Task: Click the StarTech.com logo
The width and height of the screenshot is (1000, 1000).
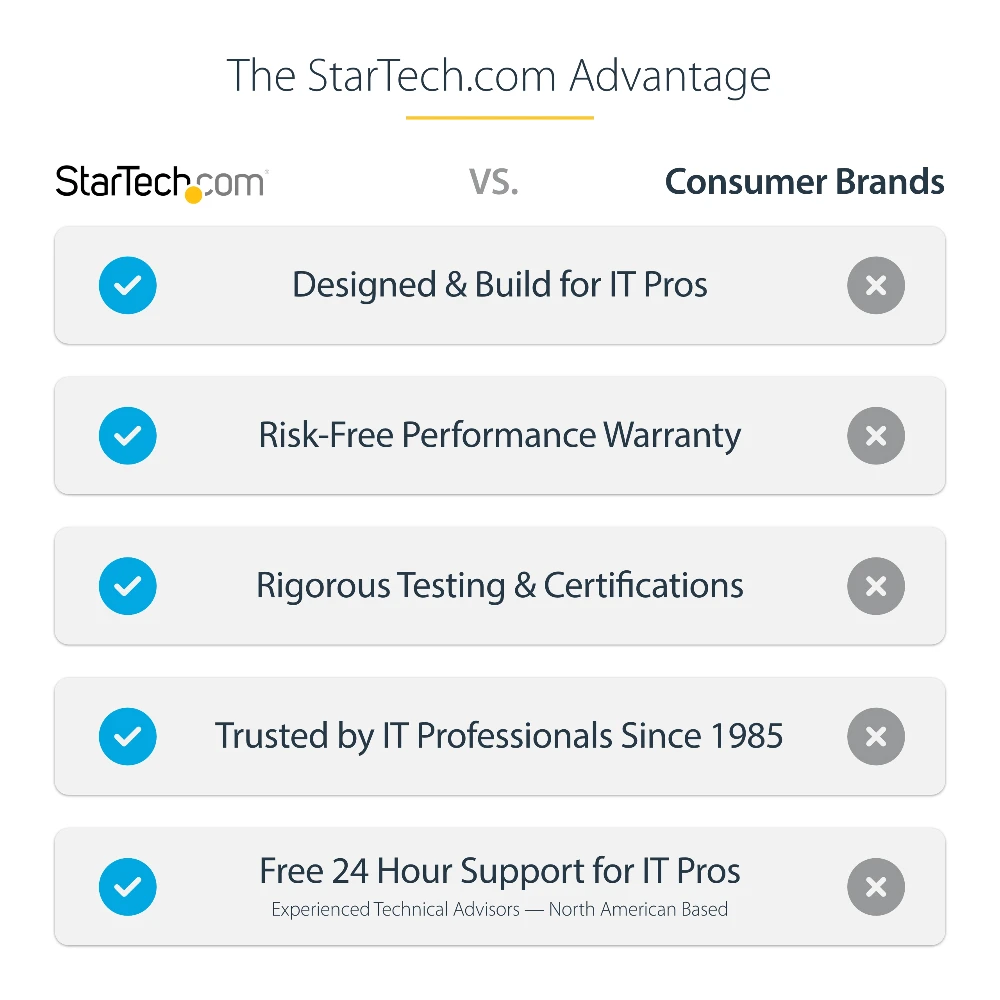Action: [x=160, y=183]
